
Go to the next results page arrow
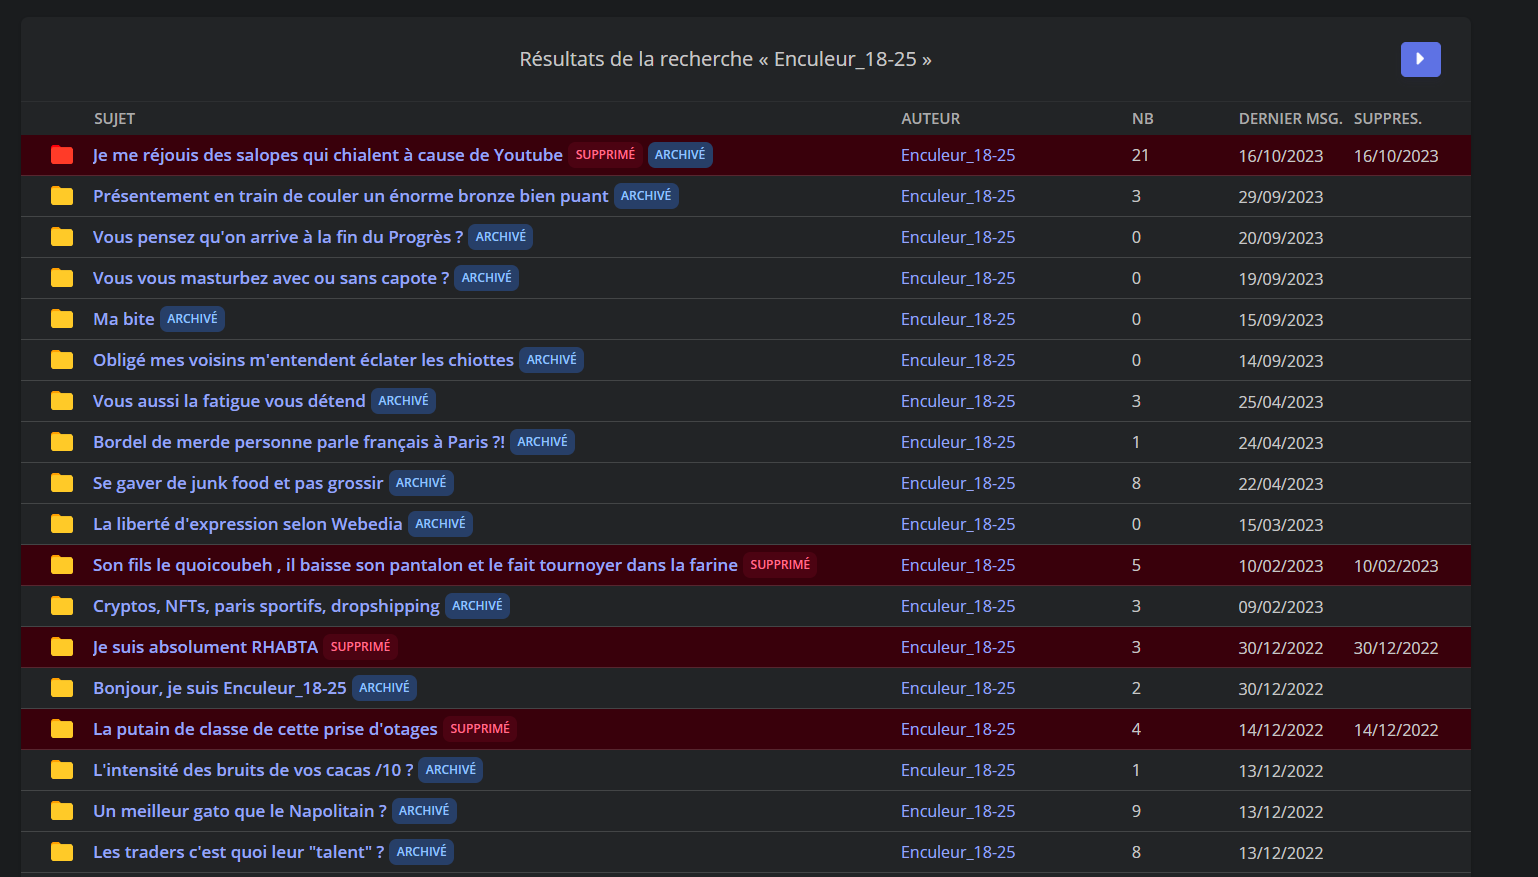pos(1420,59)
